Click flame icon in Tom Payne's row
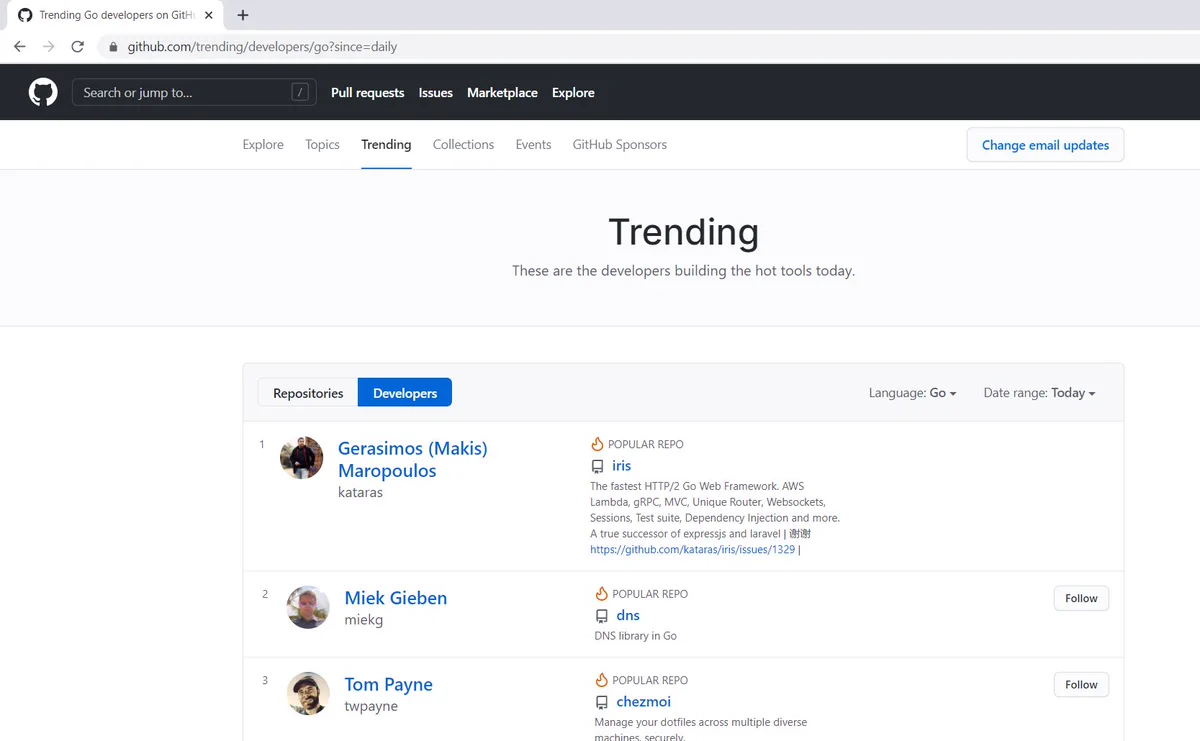1200x741 pixels. tap(601, 680)
